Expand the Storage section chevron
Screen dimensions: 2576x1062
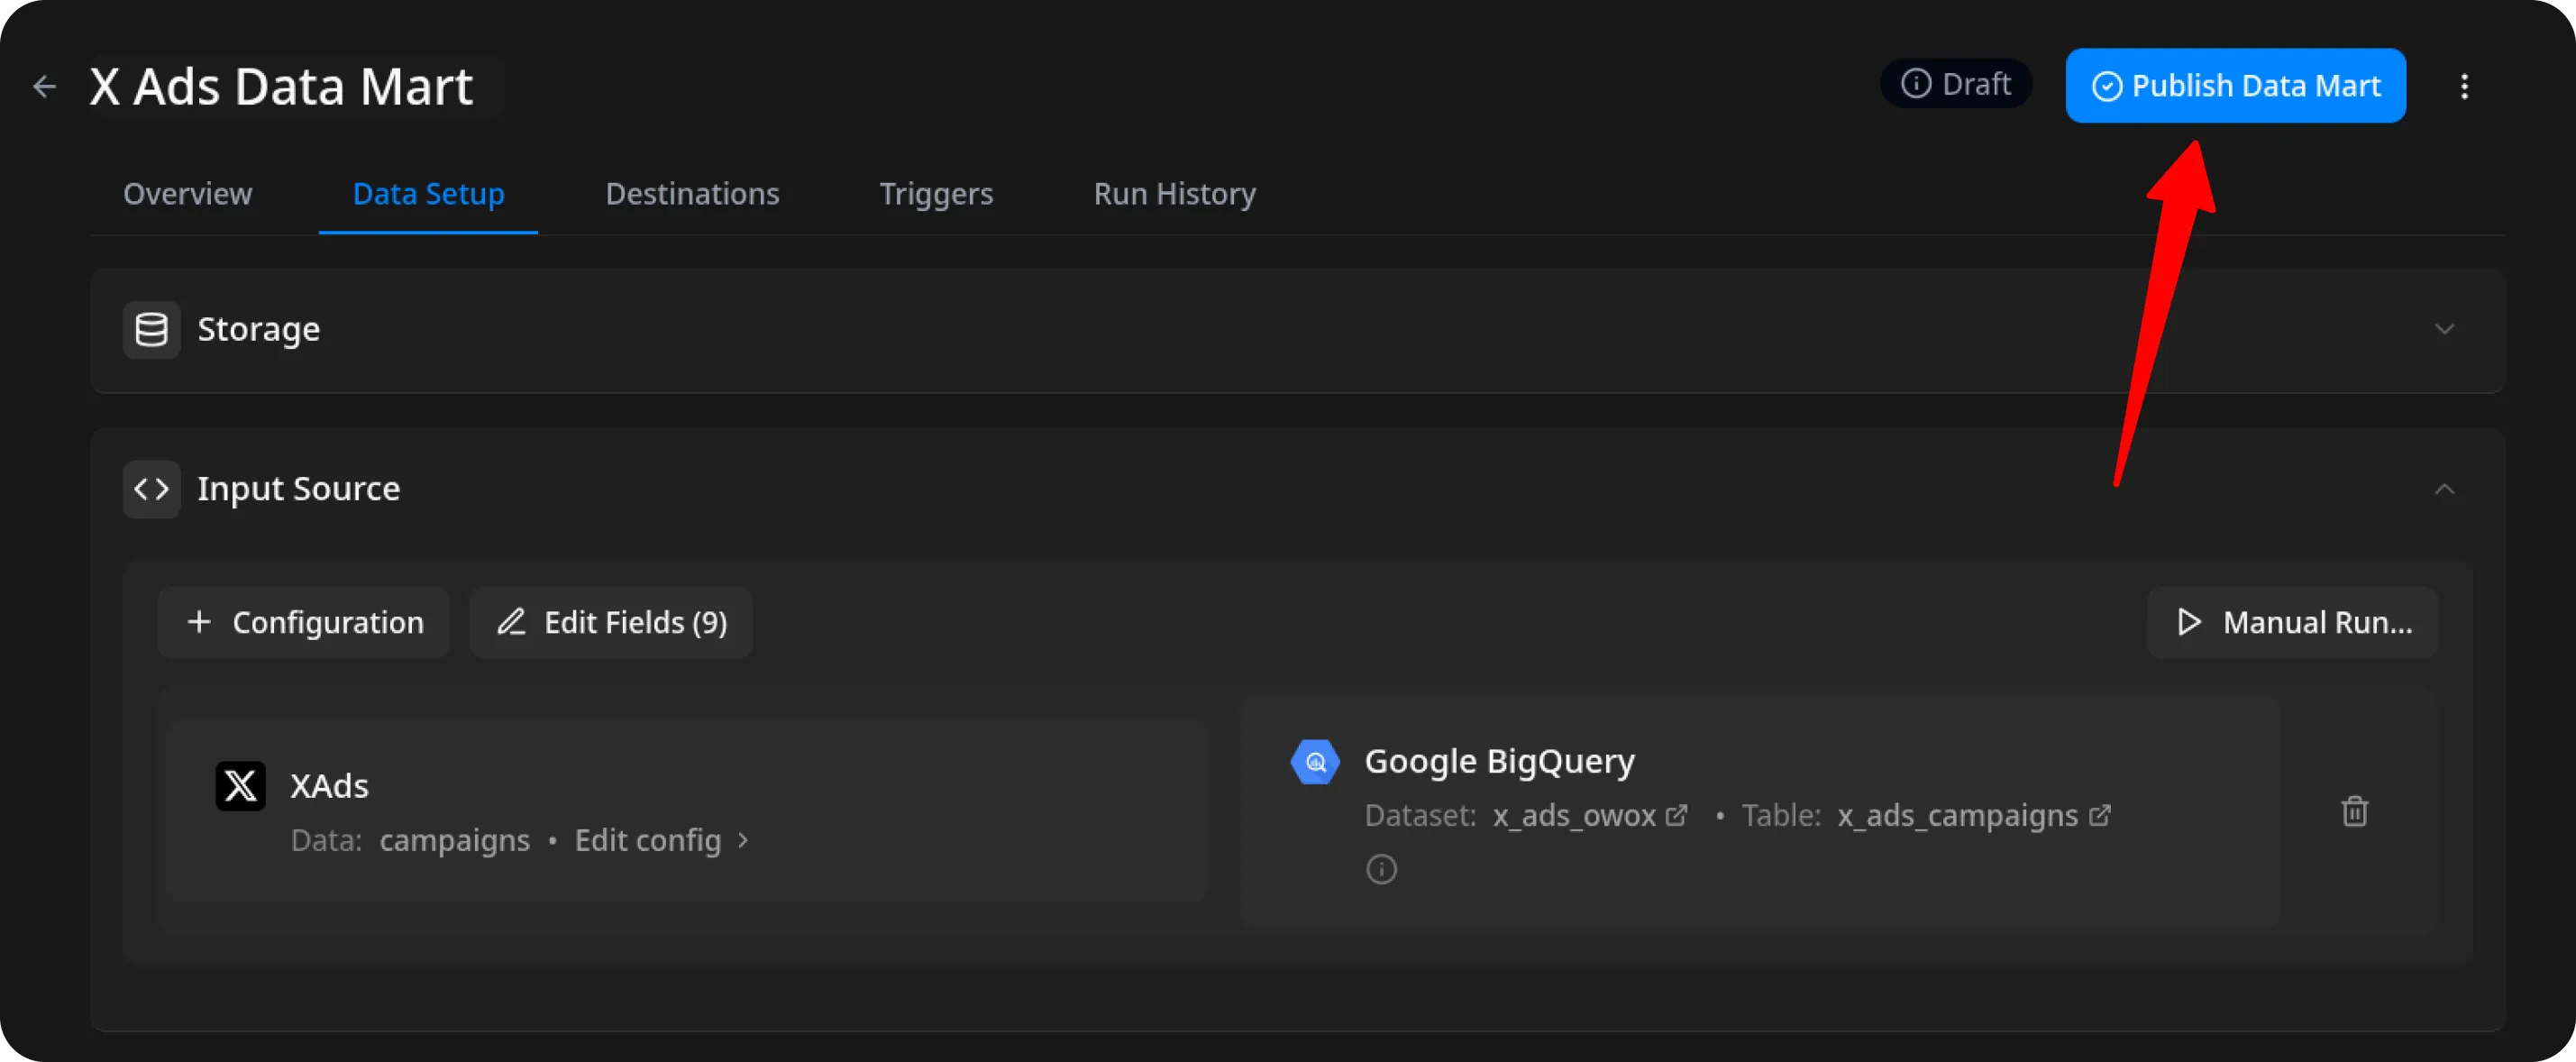tap(2444, 329)
